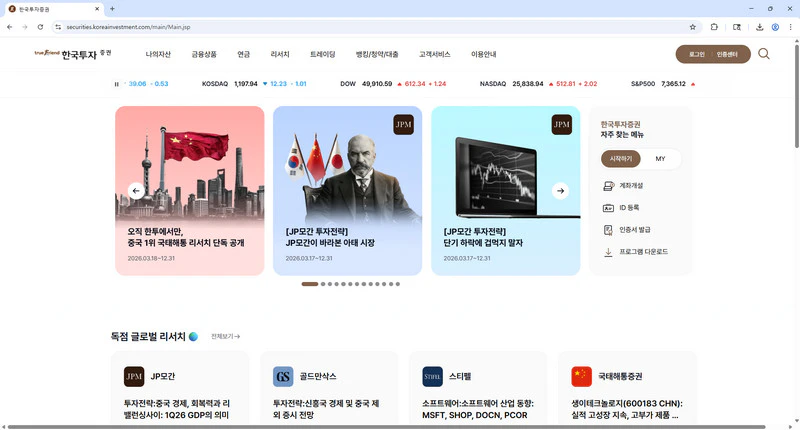
Task: Open JP모간 report 투자전략:중국 경제 headline
Action: click(x=177, y=410)
